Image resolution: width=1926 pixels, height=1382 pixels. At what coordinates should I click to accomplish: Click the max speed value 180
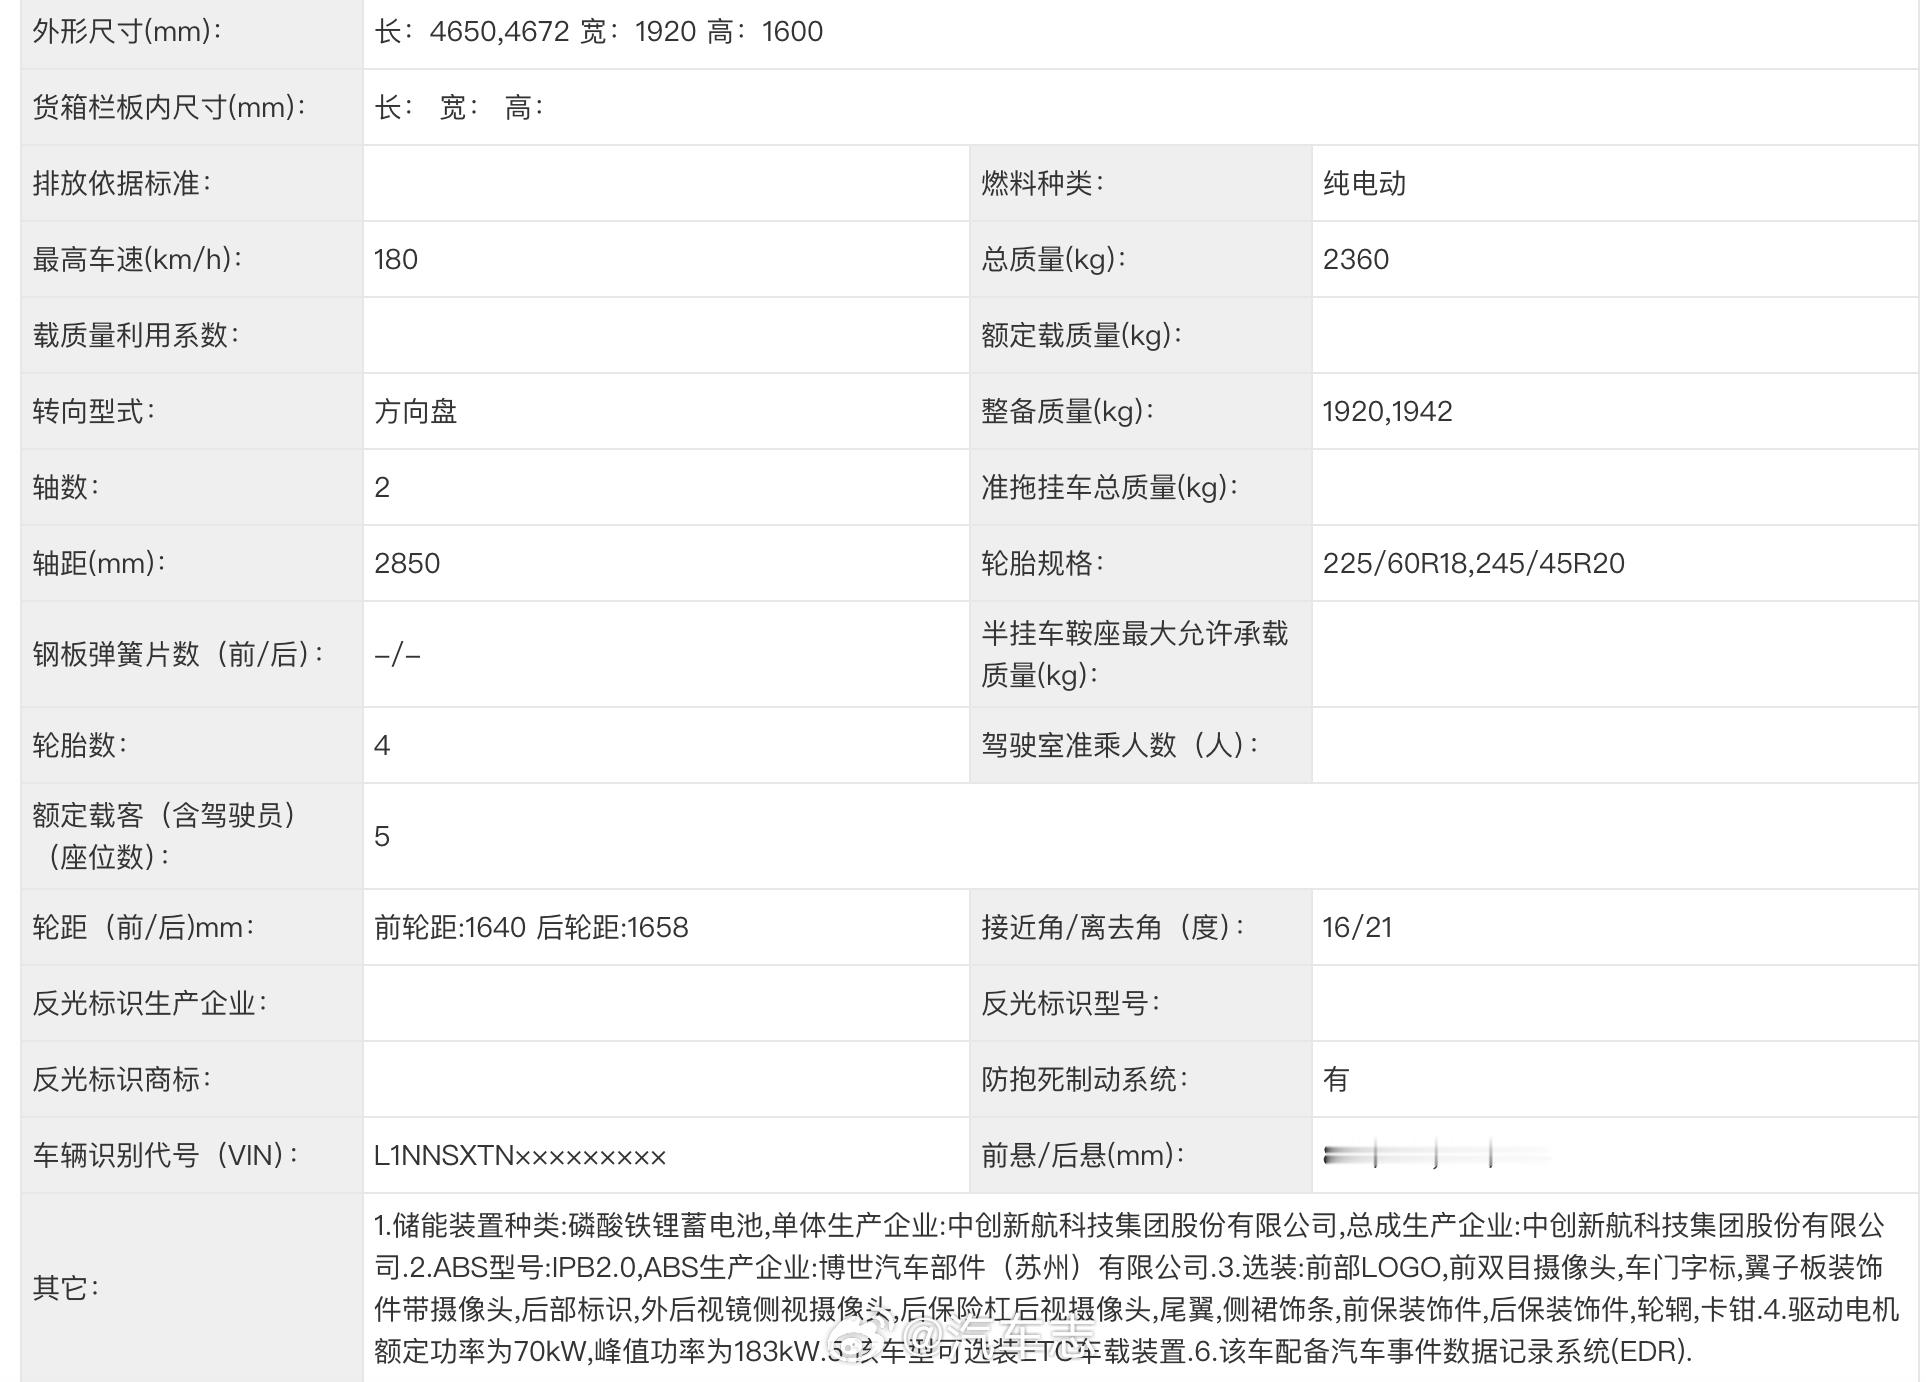point(396,259)
